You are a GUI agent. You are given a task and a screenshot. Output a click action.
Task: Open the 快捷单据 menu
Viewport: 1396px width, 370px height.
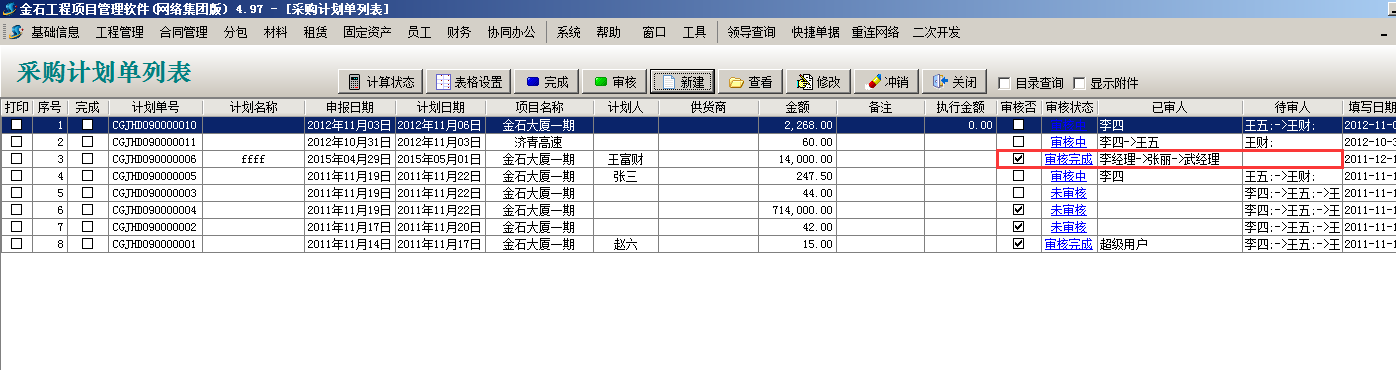[816, 32]
